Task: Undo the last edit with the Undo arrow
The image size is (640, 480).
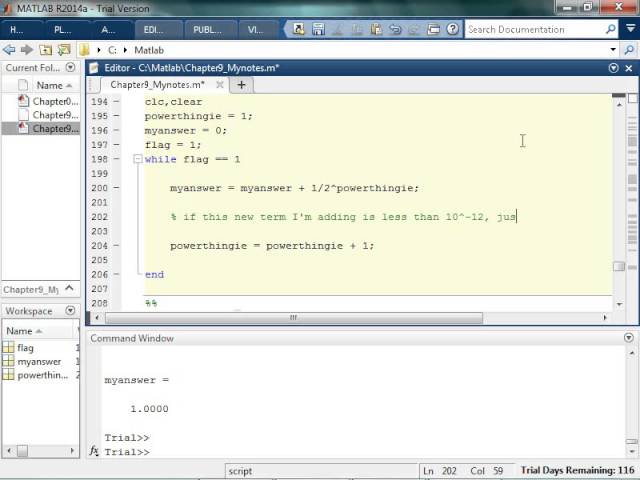Action: point(395,29)
